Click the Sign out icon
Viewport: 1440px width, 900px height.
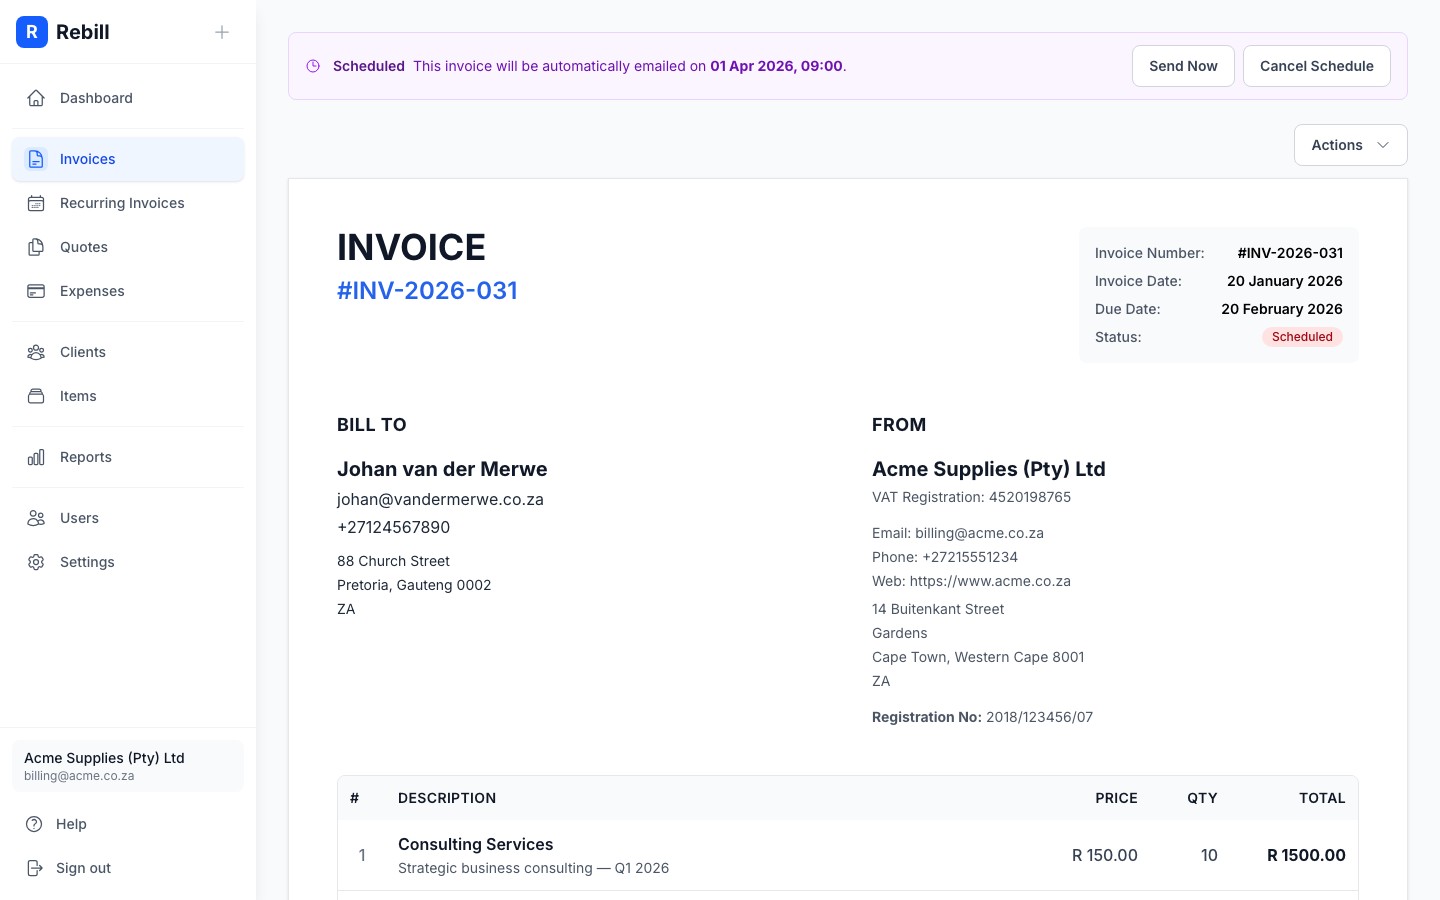(x=36, y=868)
